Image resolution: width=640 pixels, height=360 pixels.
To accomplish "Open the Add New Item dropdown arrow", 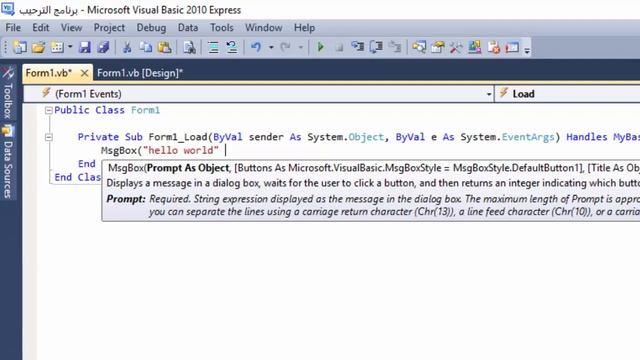I will 70,47.
